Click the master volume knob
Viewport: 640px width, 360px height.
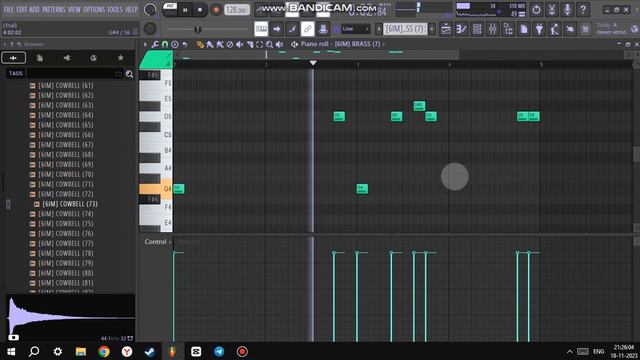[x=150, y=9]
